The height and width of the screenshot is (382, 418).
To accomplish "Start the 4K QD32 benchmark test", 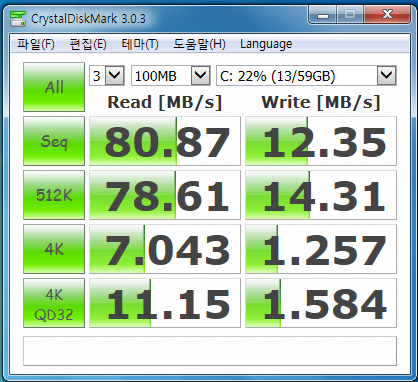I will point(54,303).
